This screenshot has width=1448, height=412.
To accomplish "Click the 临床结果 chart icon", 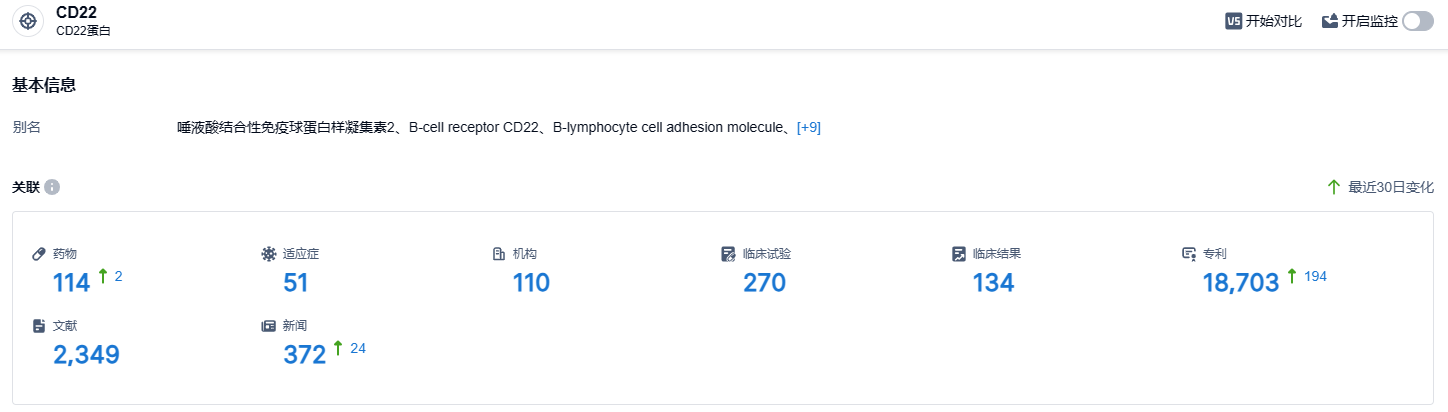I will pos(958,254).
